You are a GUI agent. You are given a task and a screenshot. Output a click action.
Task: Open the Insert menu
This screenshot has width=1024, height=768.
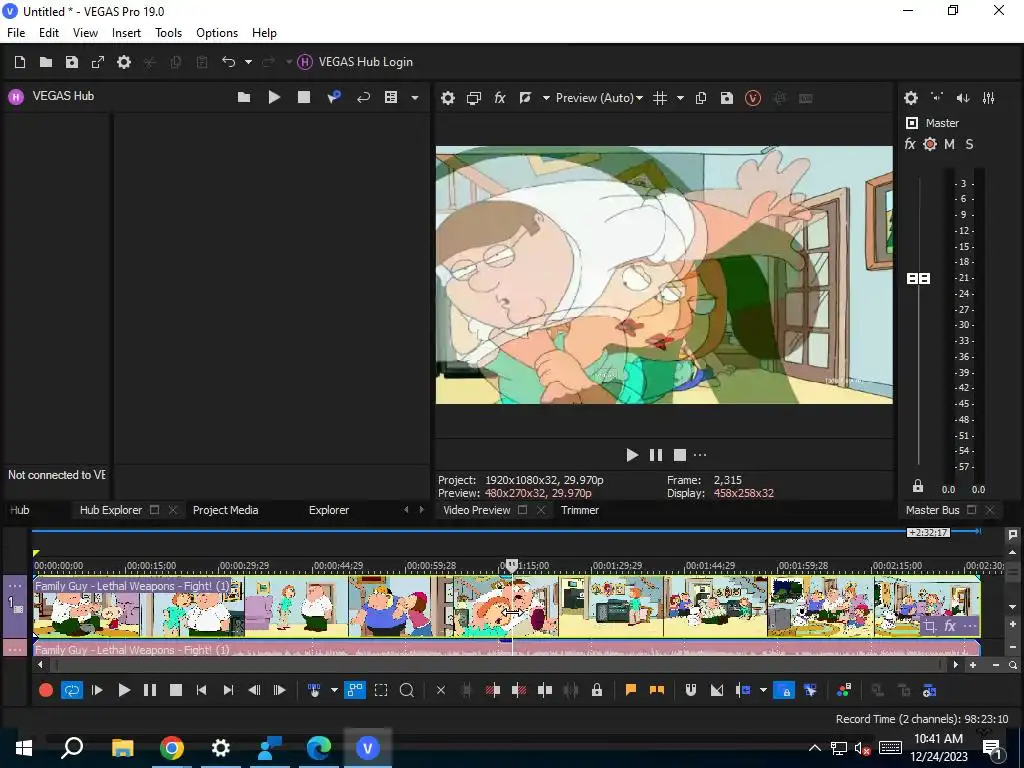pyautogui.click(x=126, y=33)
